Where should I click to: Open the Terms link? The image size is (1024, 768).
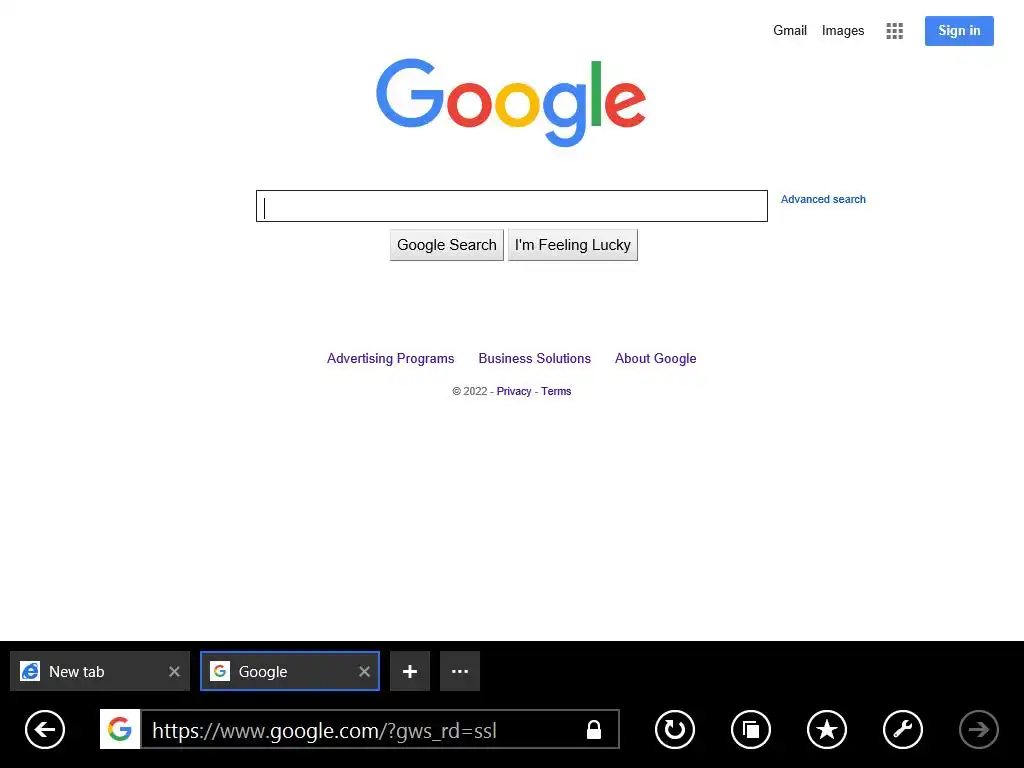(556, 391)
